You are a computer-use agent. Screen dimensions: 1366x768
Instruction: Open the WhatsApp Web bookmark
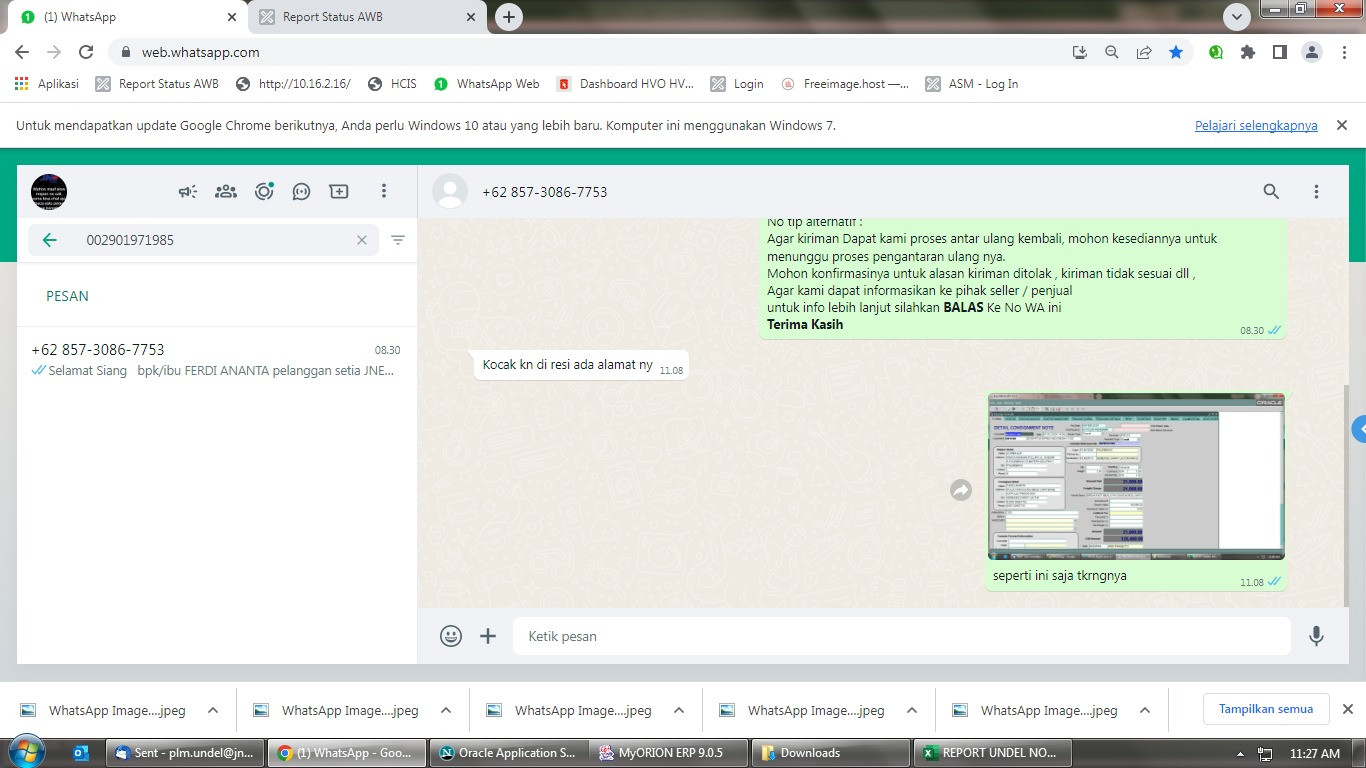click(487, 84)
